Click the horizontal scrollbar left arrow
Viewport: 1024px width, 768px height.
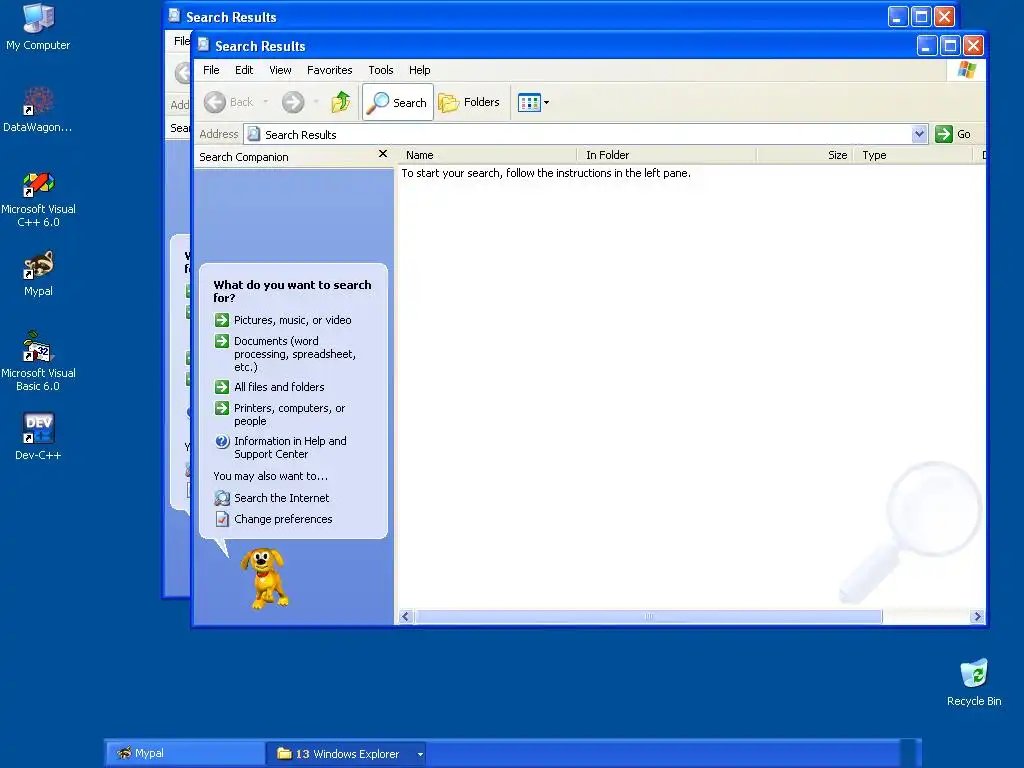click(x=406, y=616)
